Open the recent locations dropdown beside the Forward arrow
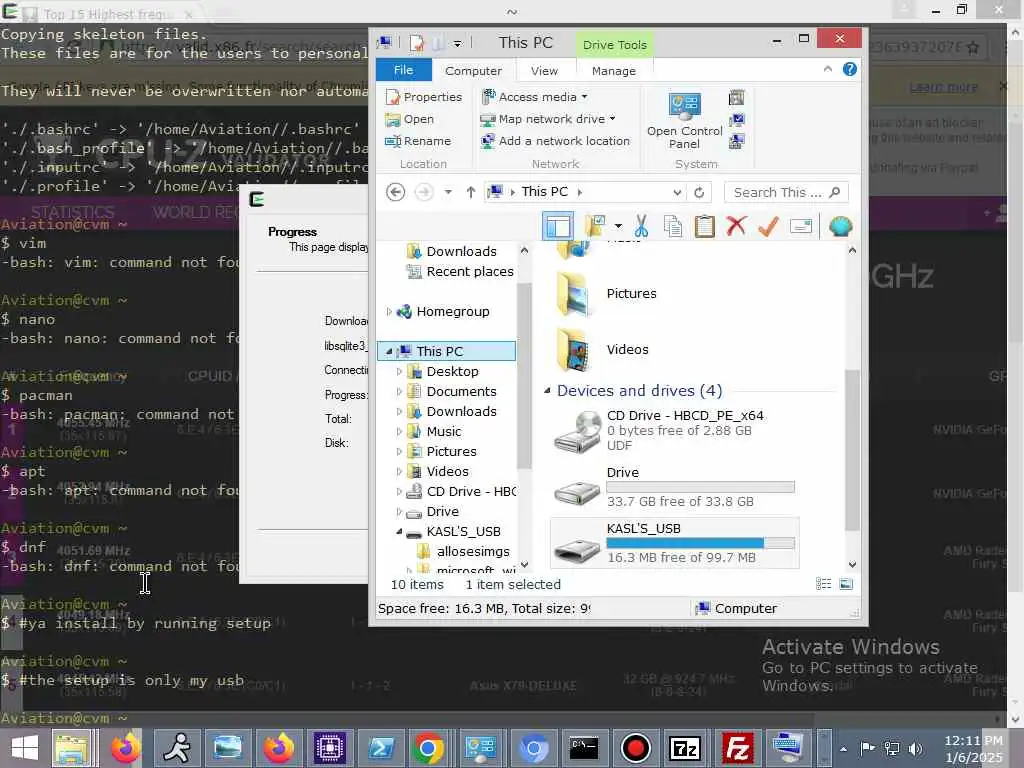 point(448,192)
